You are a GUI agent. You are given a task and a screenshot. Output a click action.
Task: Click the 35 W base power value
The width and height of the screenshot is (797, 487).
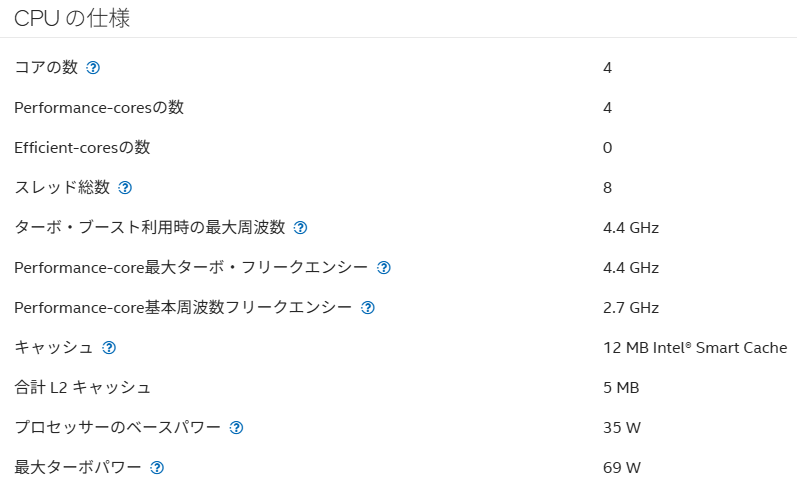(x=622, y=428)
